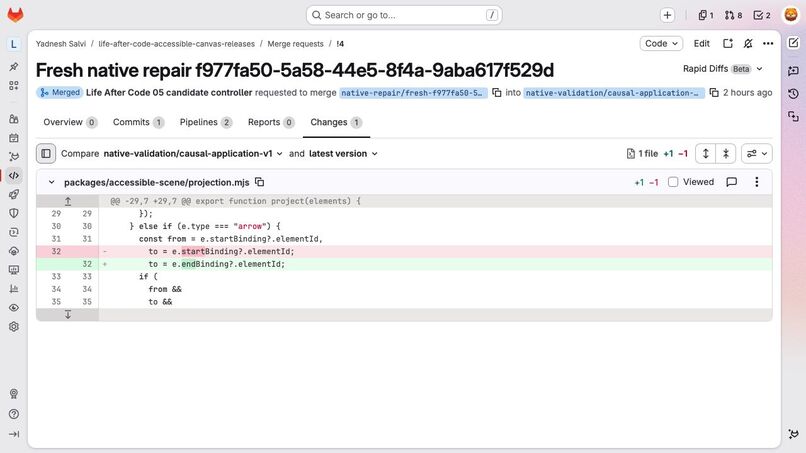Click the Merged status badge
This screenshot has height=453, width=806.
tap(60, 93)
